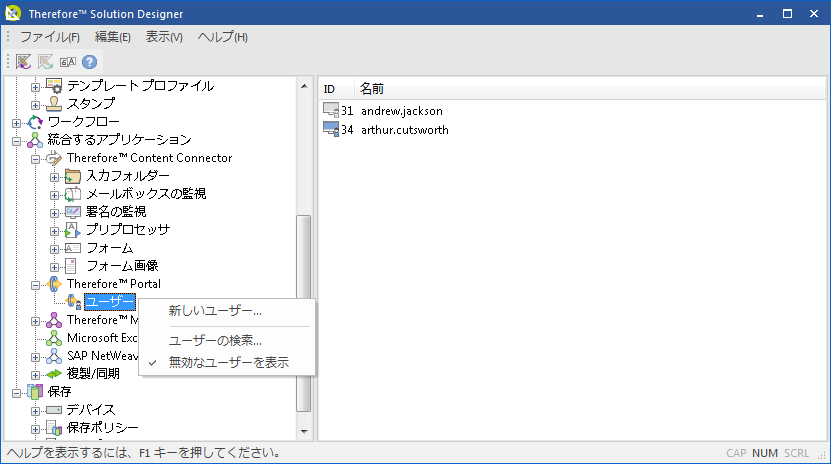Expand the 保存ポリシー node
This screenshot has height=465, width=832.
click(35, 429)
